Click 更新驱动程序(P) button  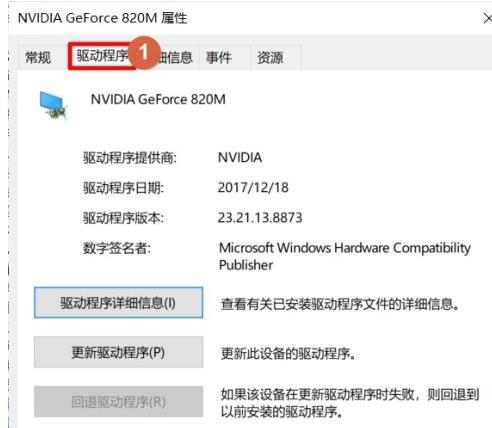click(118, 352)
